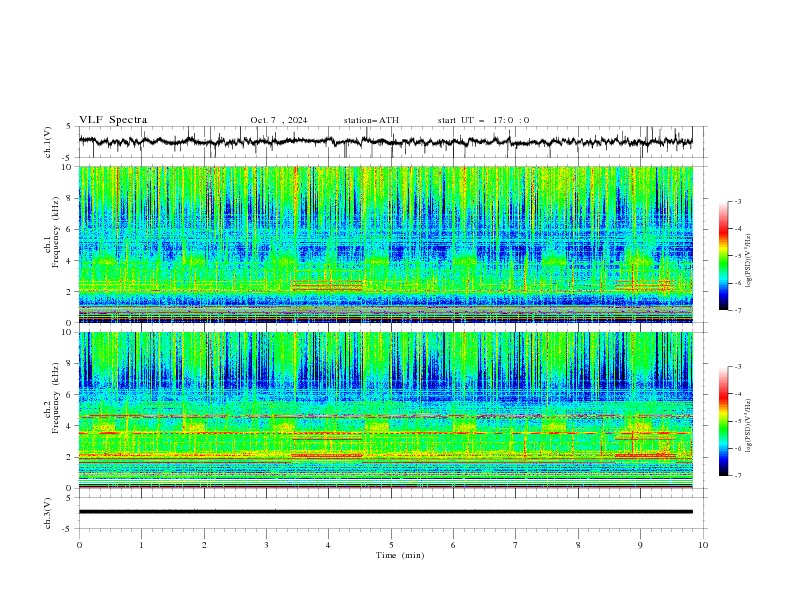792x612 pixels.
Task: Click the red 2 kHz band near minute 4 in ch.2
Action: tap(327, 455)
